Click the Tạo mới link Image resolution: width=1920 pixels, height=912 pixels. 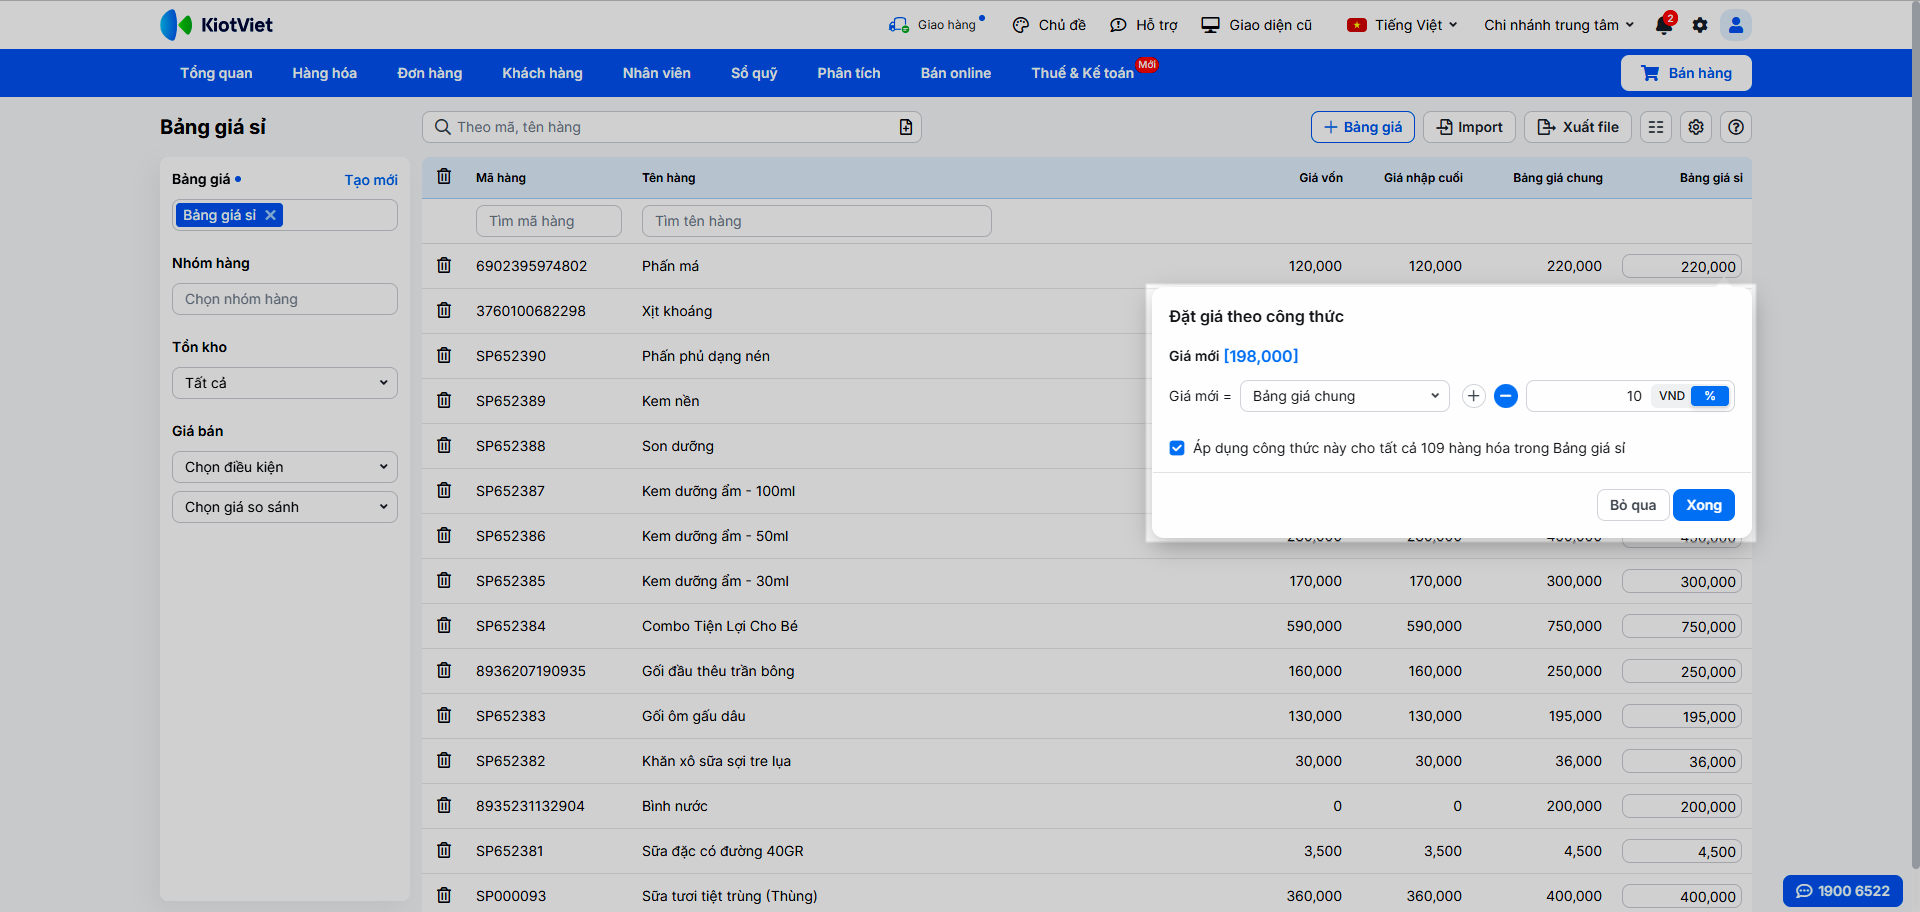pyautogui.click(x=370, y=180)
